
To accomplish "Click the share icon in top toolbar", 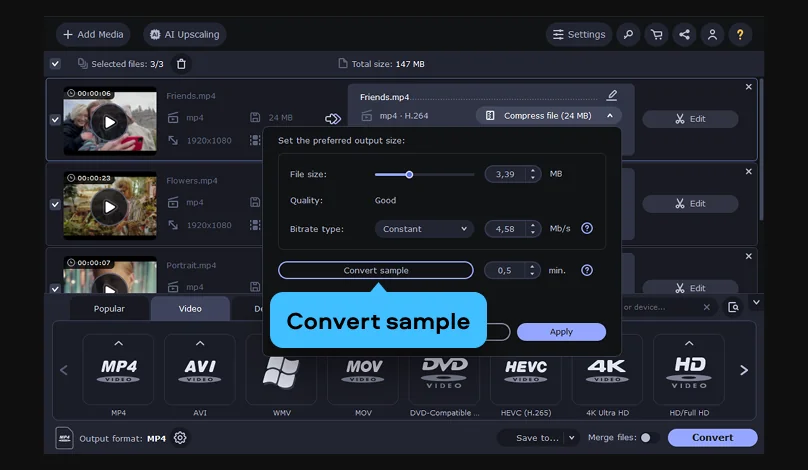I will 684,34.
